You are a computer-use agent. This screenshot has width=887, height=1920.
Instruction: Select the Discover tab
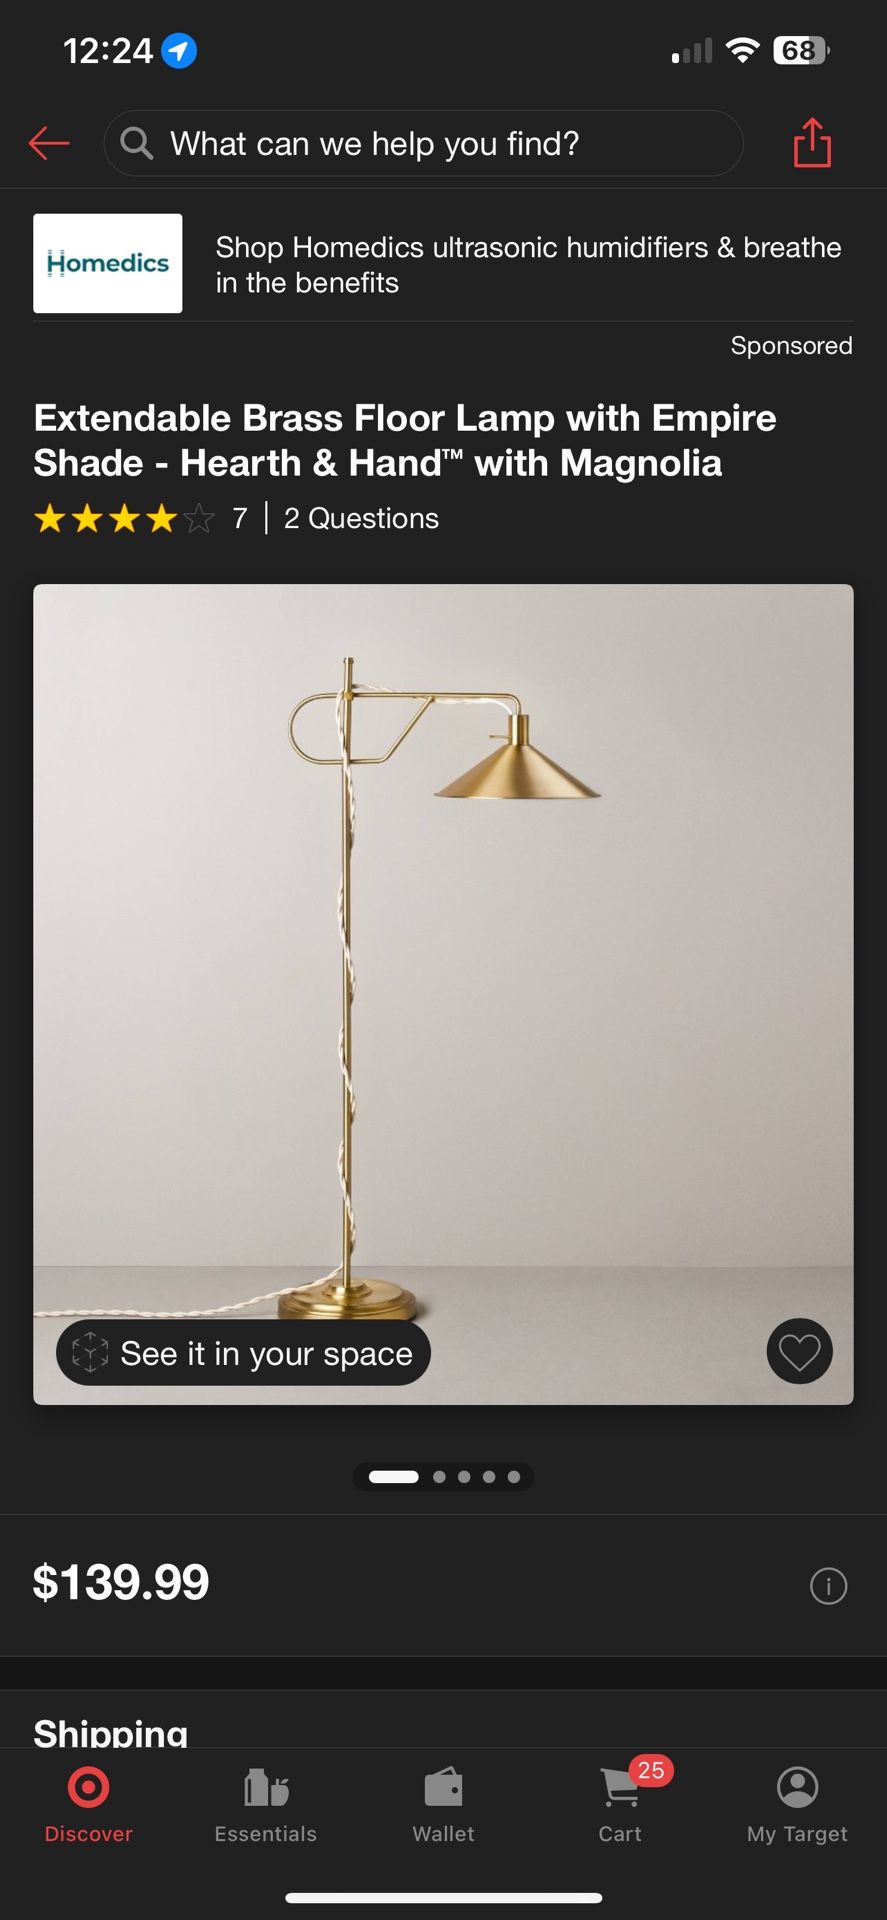89,1804
